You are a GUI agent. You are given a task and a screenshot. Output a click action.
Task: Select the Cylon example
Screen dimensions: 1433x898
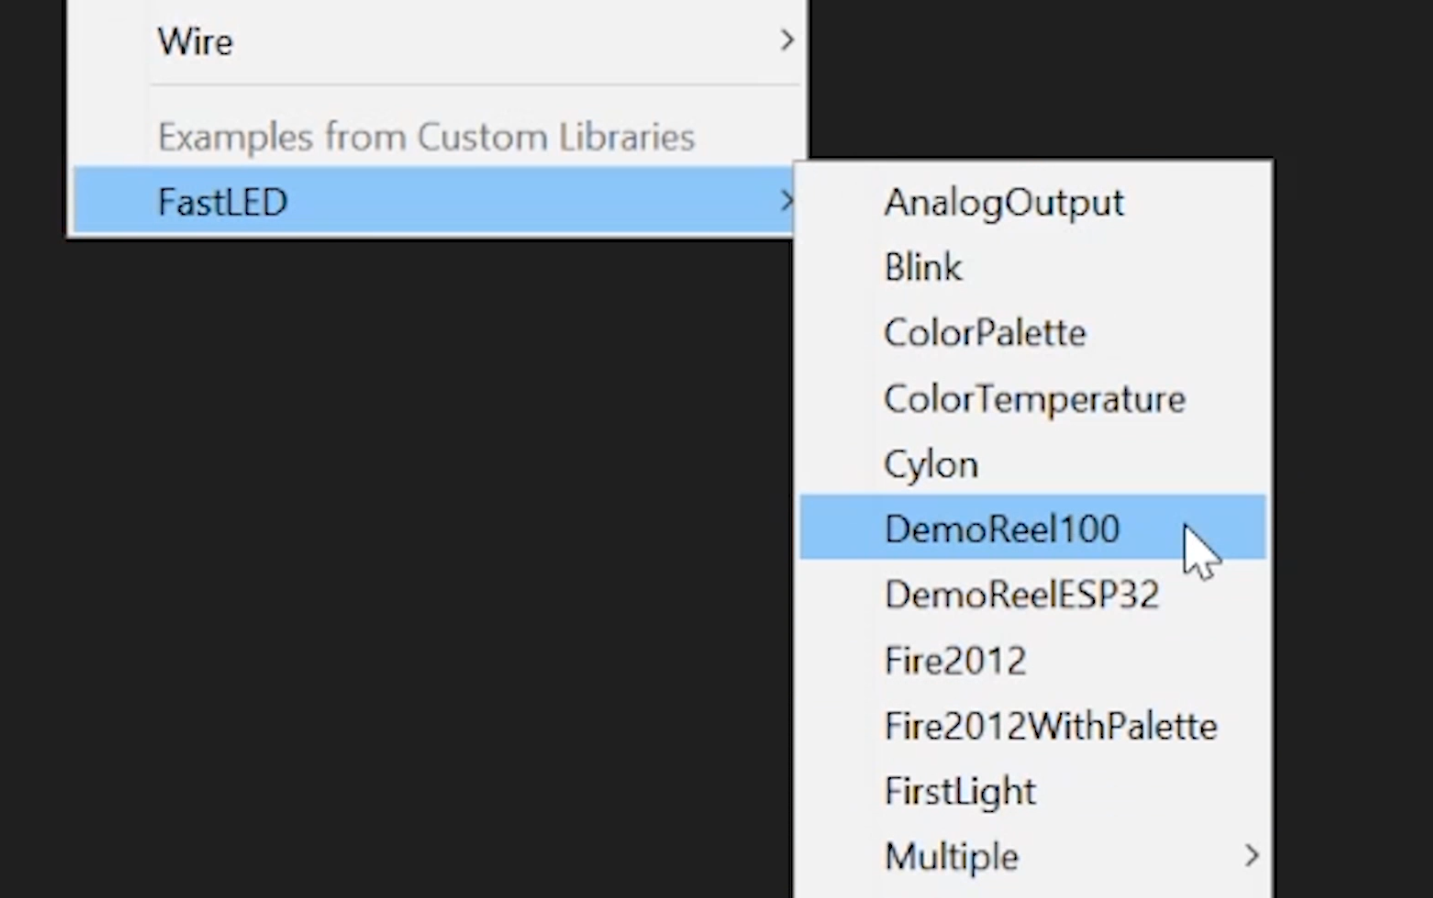tap(930, 465)
